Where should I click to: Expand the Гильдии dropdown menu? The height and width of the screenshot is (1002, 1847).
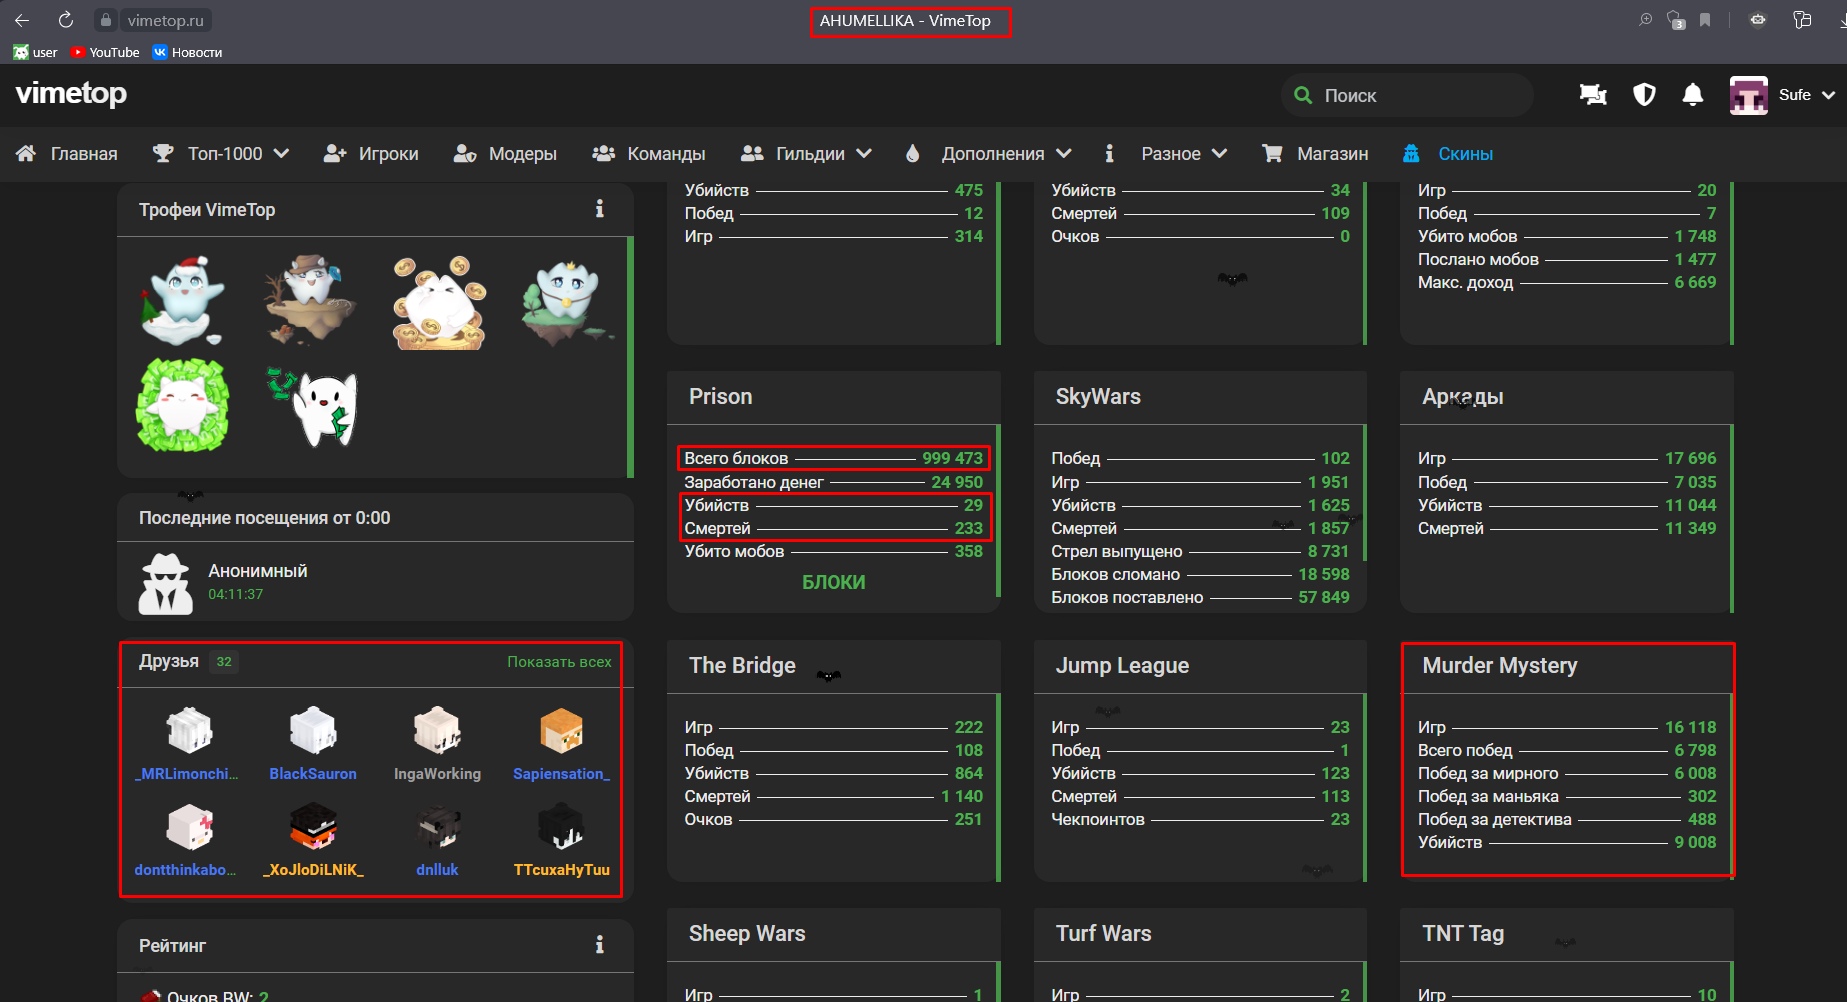[x=806, y=154]
